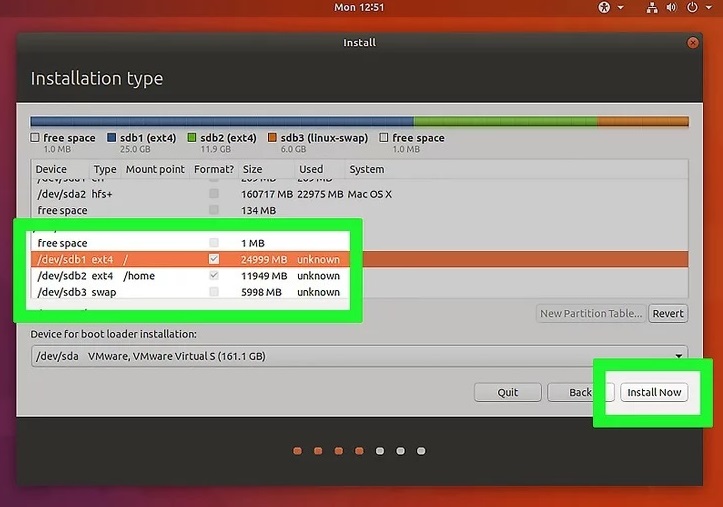
Task: Select the /dev/sdb2 /home partition row
Action: point(359,276)
